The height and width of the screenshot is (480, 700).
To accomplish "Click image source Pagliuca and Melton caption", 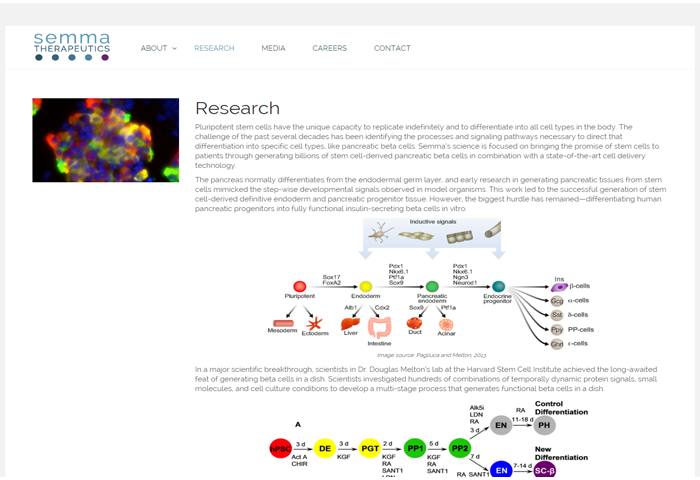I will [x=431, y=355].
